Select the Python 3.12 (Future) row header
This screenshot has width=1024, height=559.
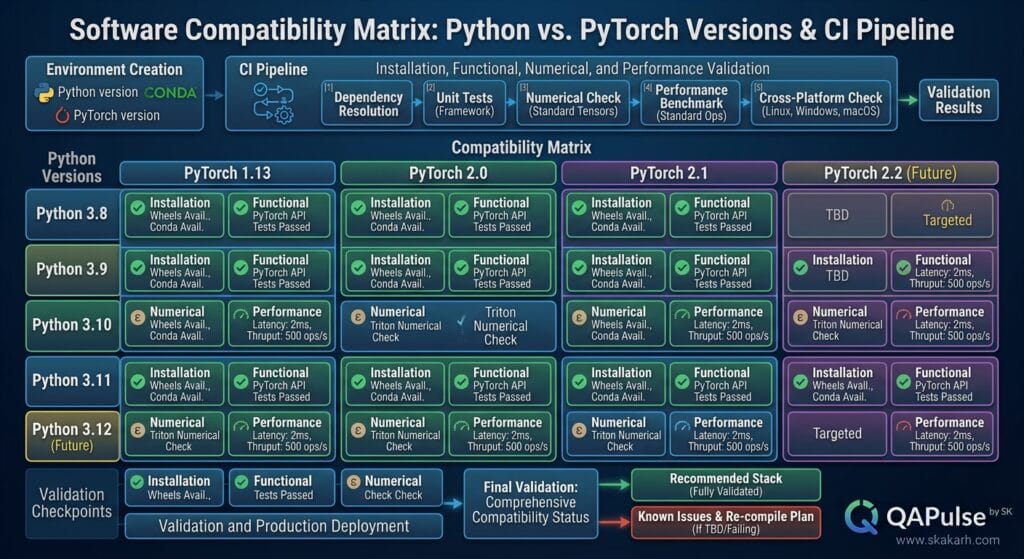pyautogui.click(x=72, y=436)
